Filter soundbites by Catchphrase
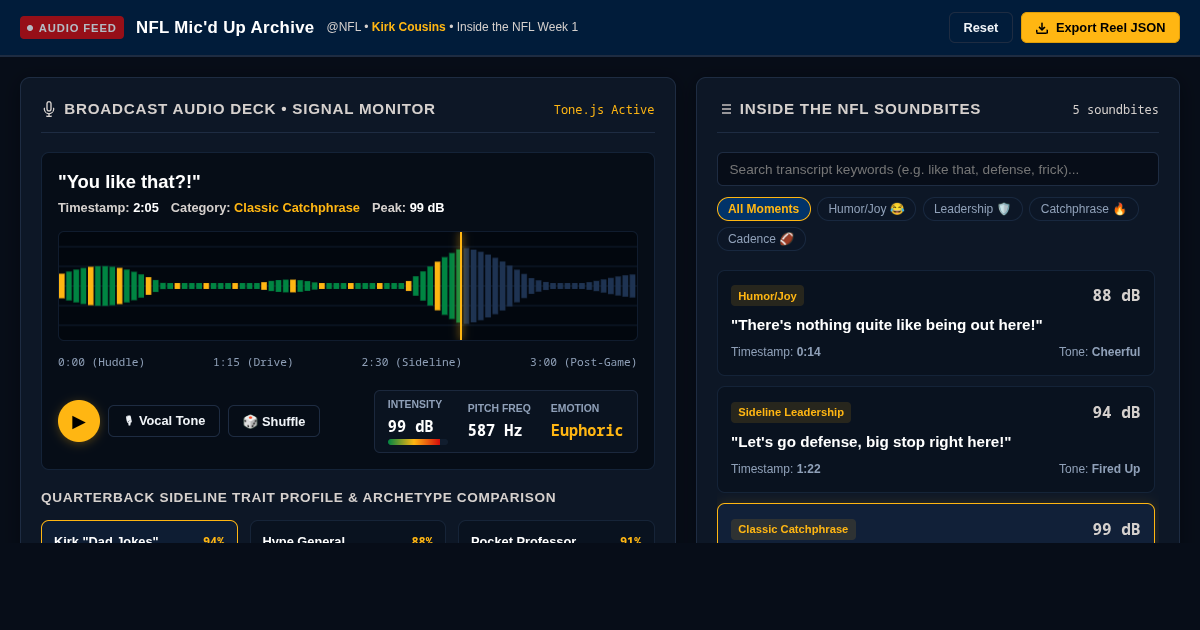The image size is (1200, 630). pyautogui.click(x=1084, y=209)
